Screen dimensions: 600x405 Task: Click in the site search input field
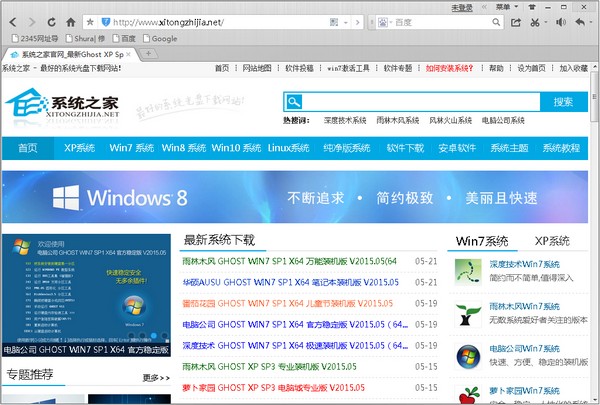click(421, 102)
